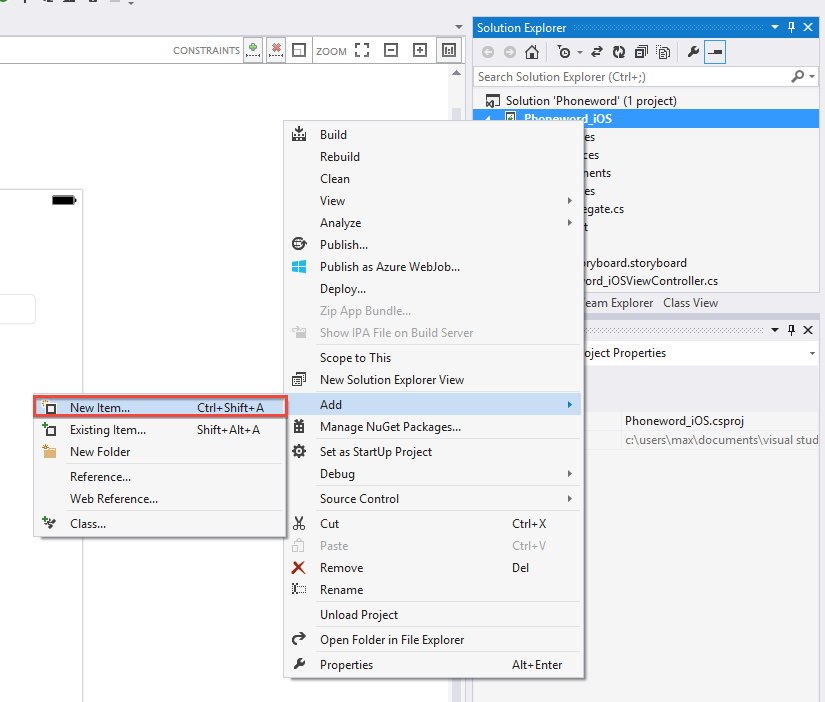Viewport: 825px width, 702px height.
Task: Open the Pending Changes Filter dropdown arrow
Action: click(x=580, y=52)
